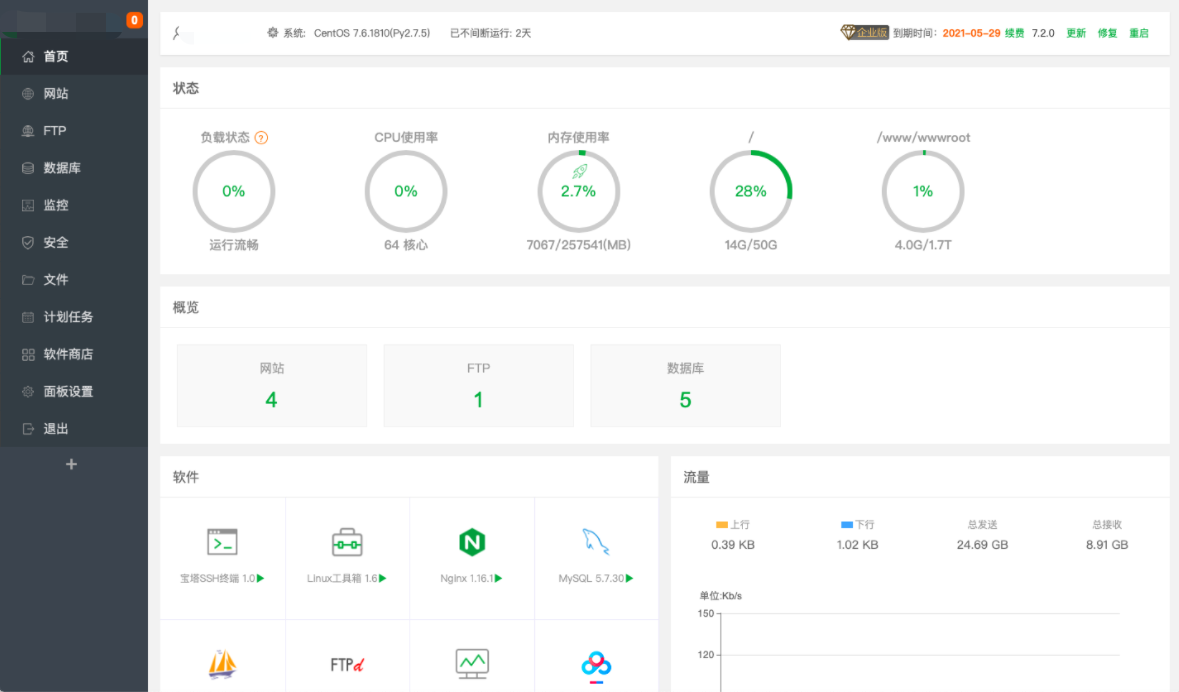Click the 运行流畅 status text

point(234,245)
